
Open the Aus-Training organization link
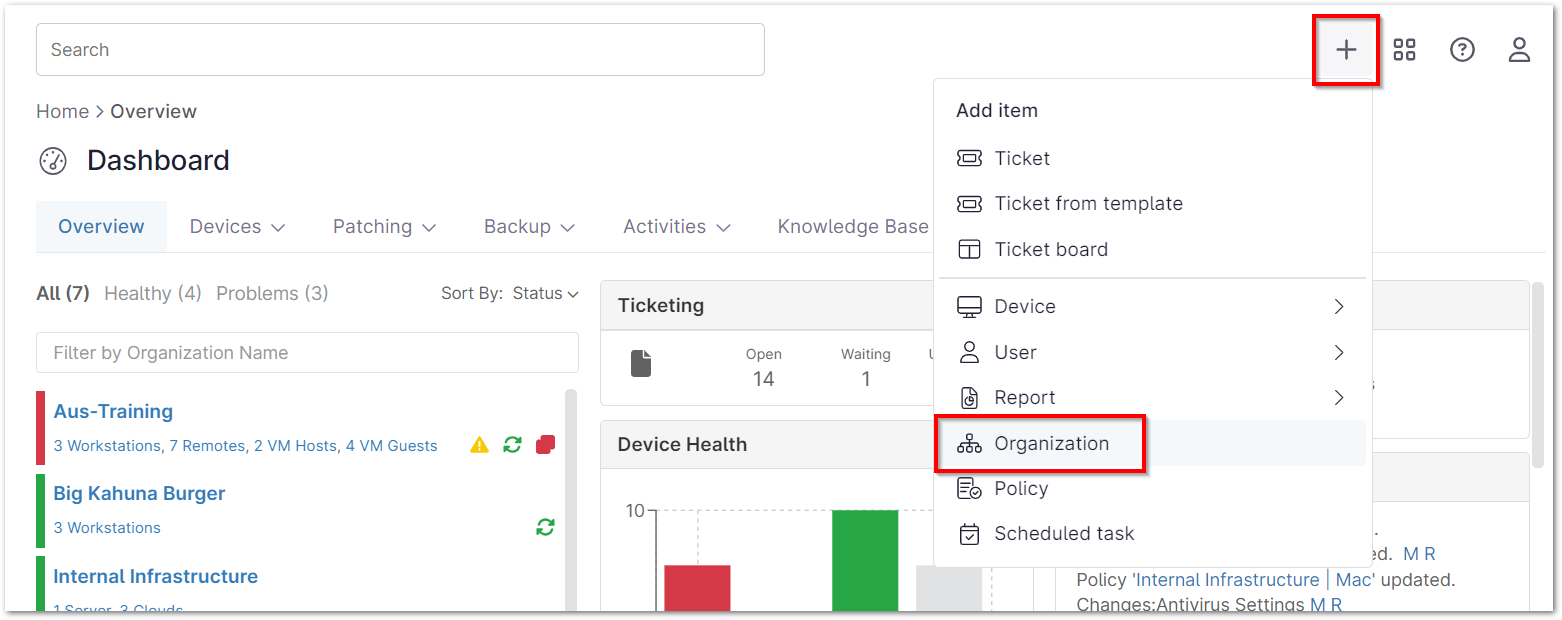coord(112,411)
